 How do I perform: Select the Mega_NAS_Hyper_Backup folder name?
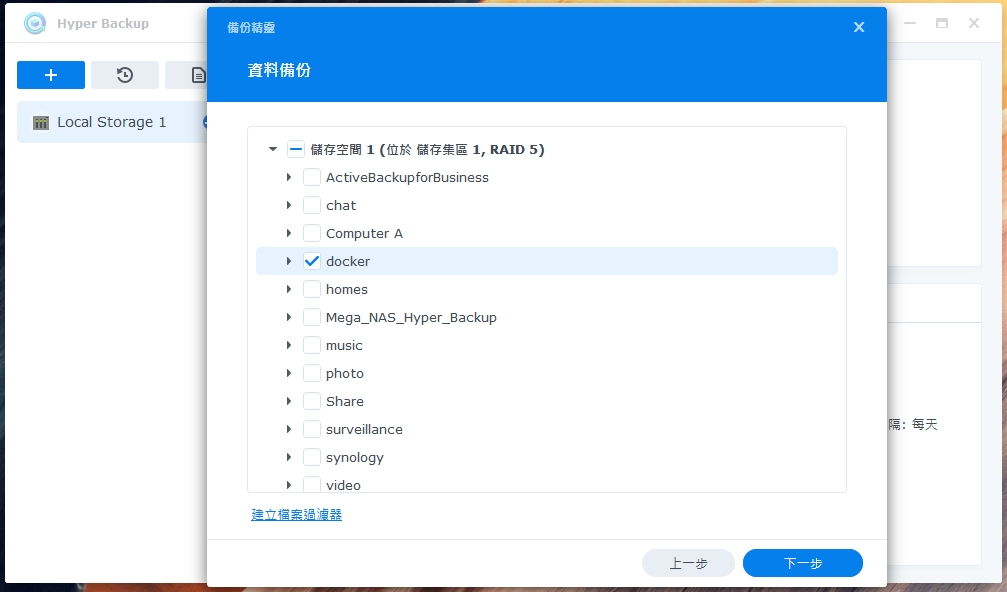[411, 317]
